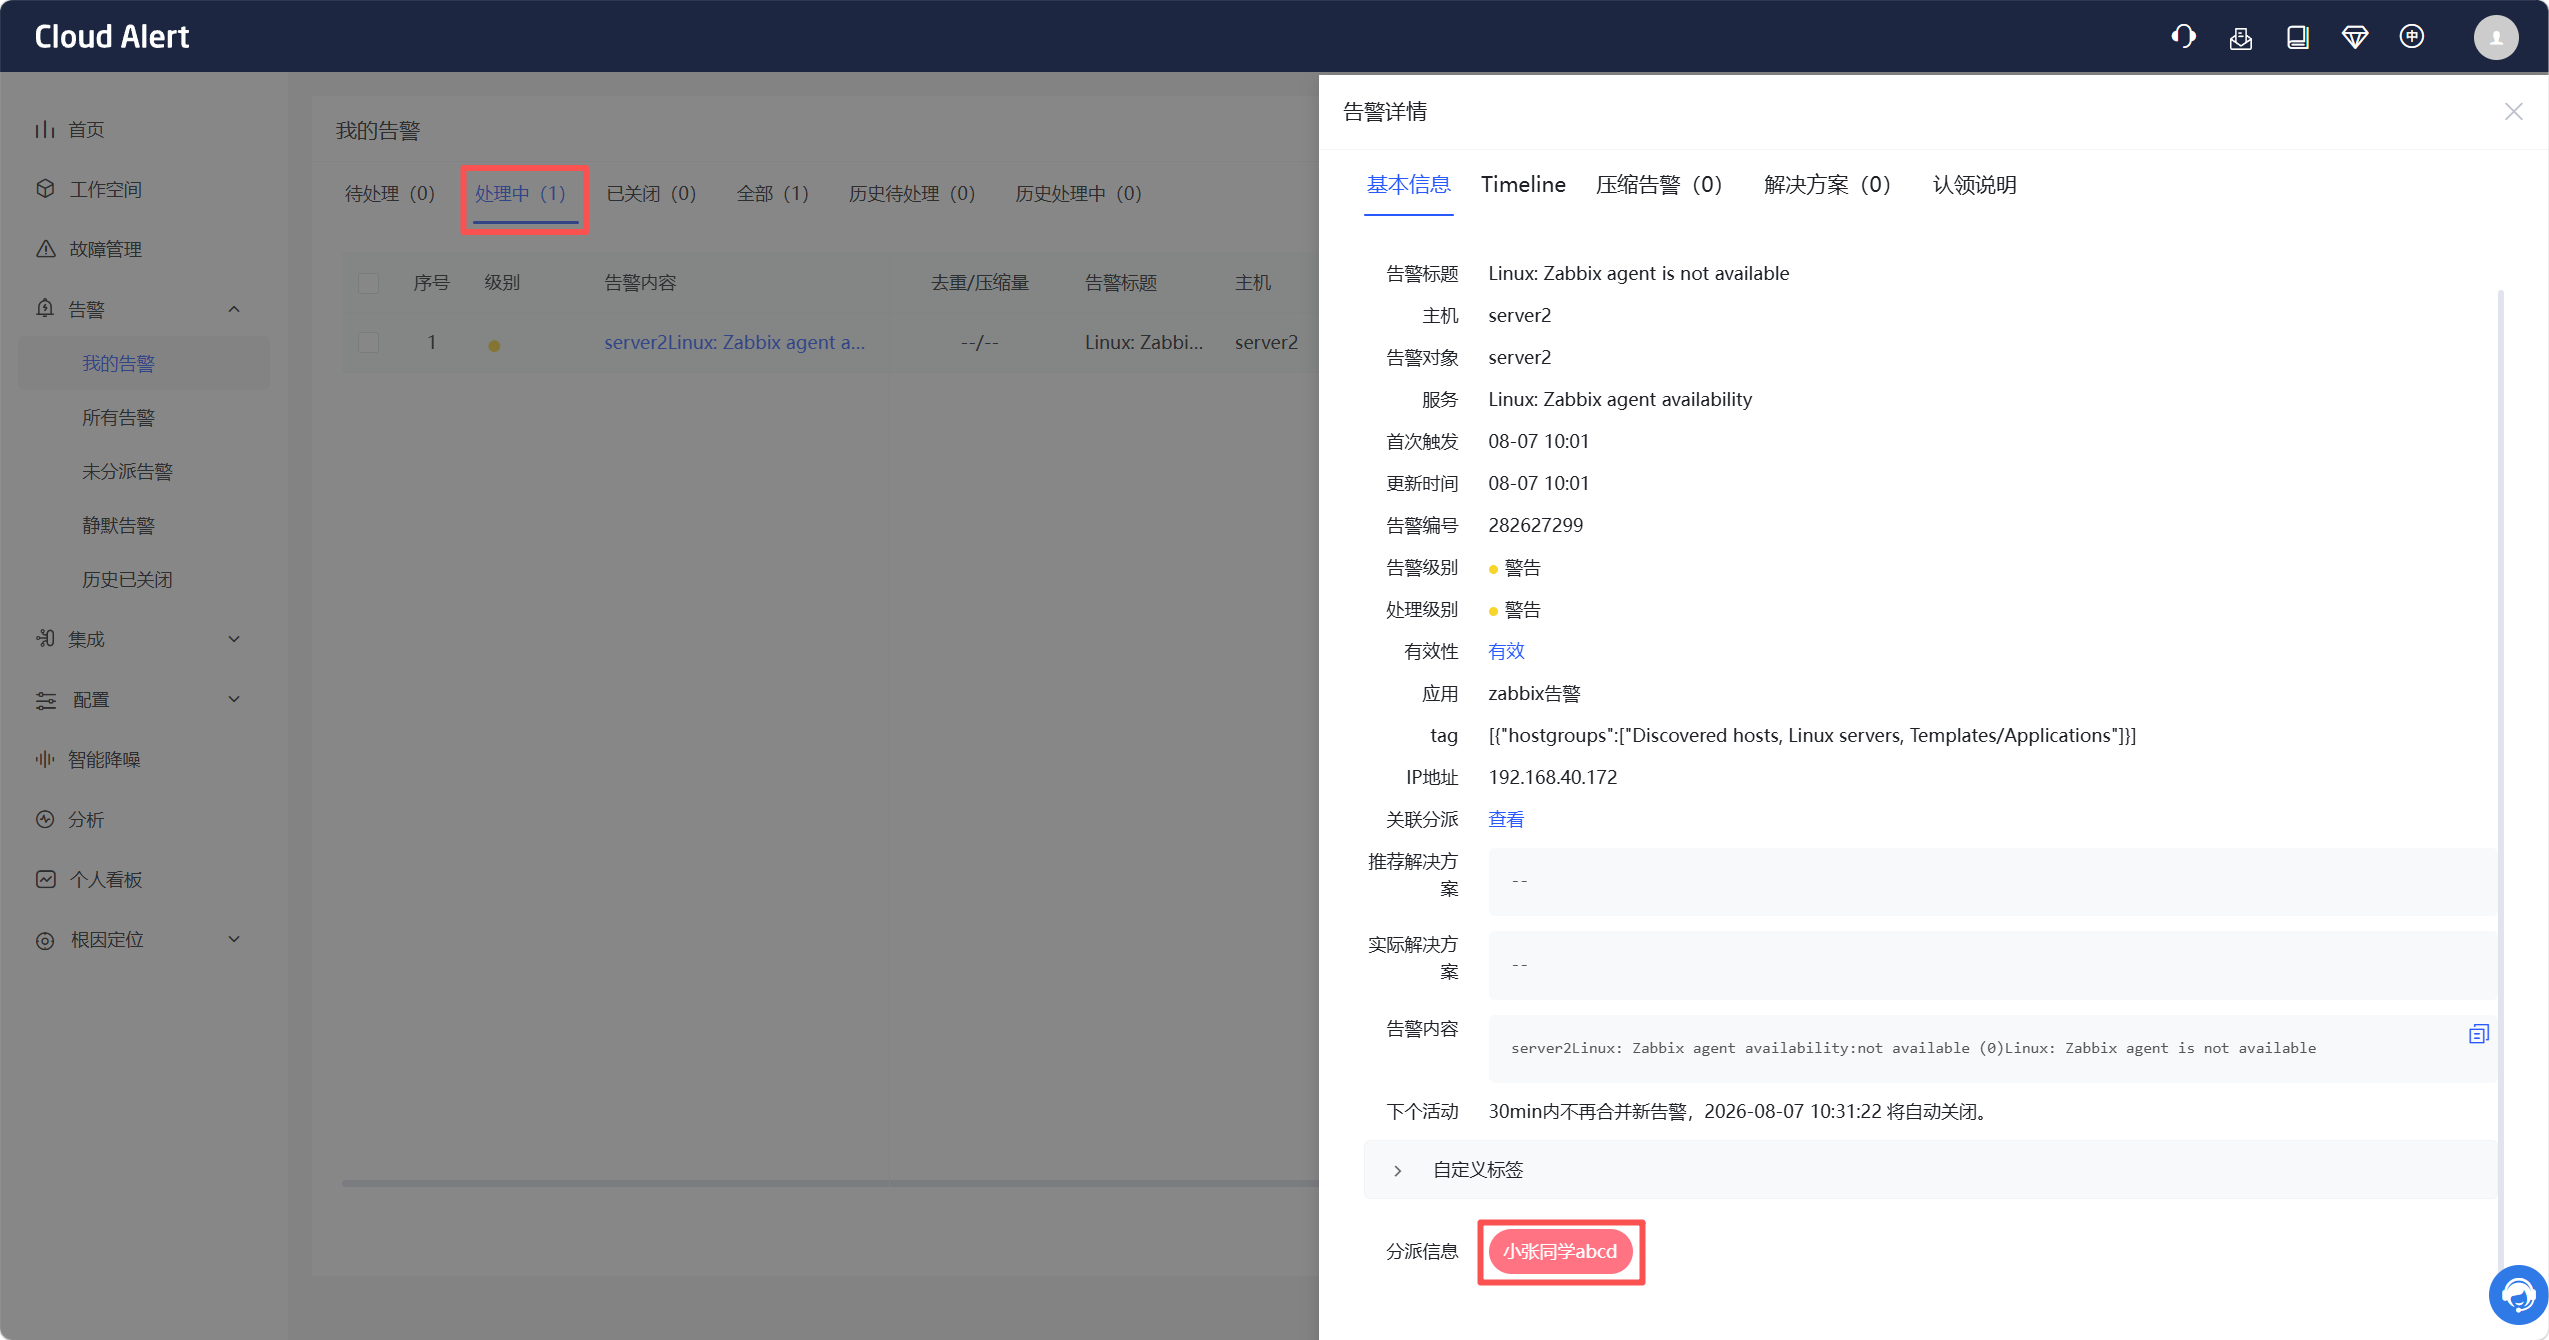Viewport: 2549px width, 1340px height.
Task: Click the 个人看板 dashboard icon
Action: coord(45,879)
